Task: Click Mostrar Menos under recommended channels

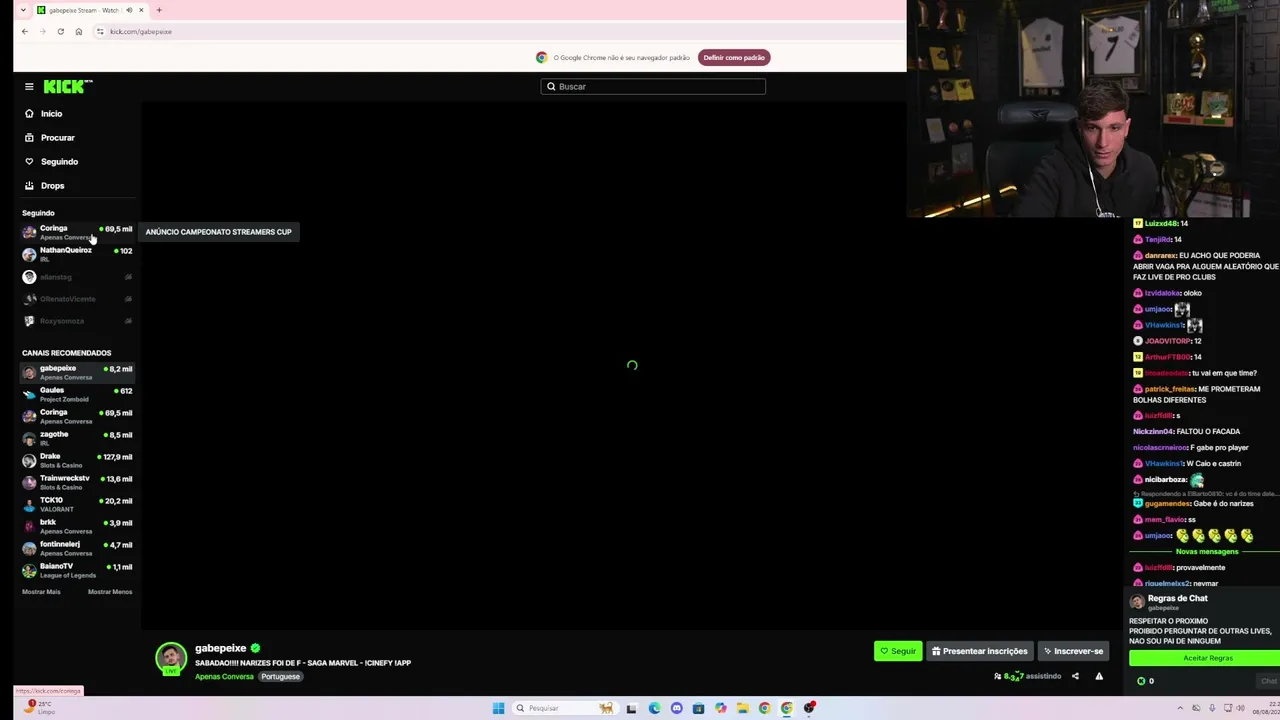Action: click(x=110, y=592)
